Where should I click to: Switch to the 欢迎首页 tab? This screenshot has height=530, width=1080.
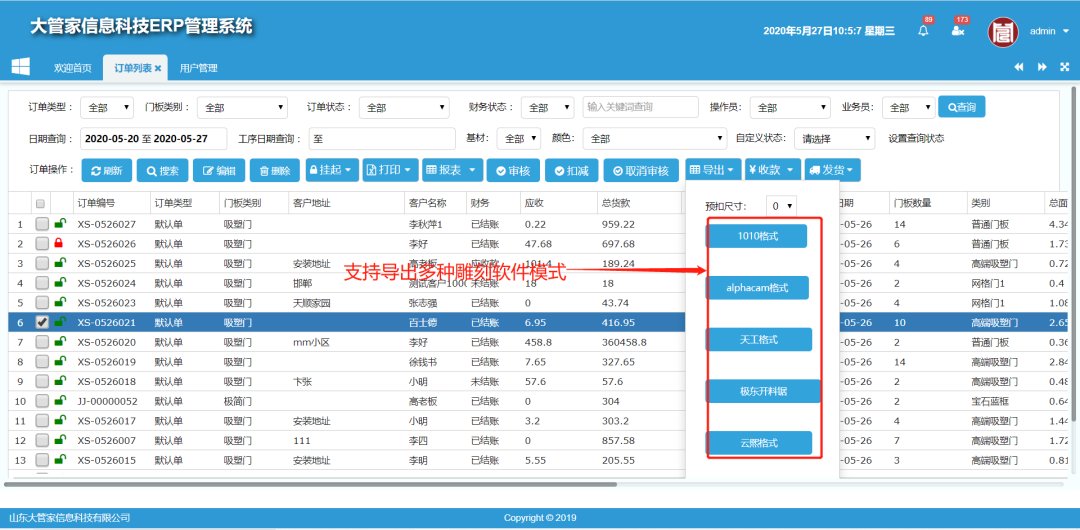72,68
